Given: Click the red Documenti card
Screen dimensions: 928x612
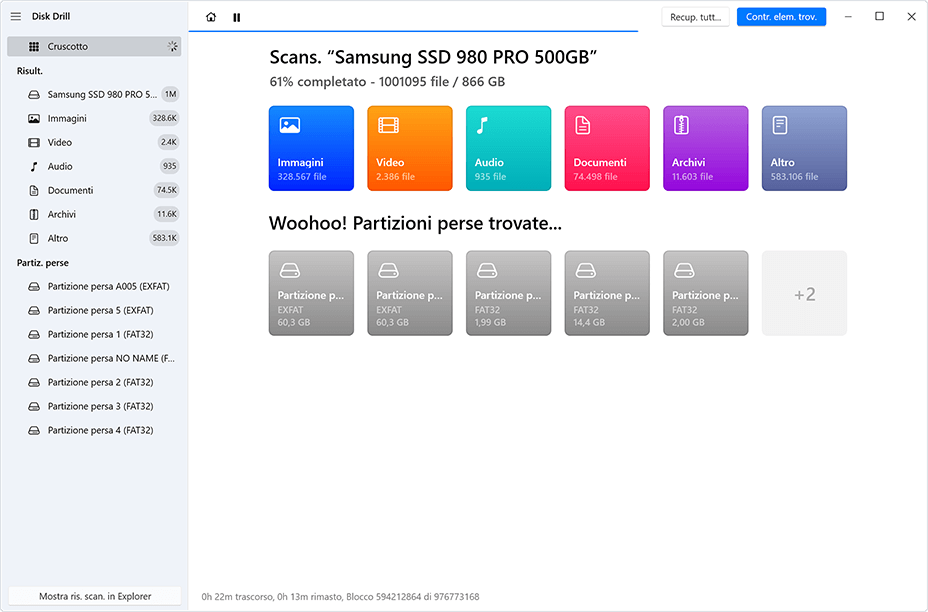Looking at the screenshot, I should (607, 148).
